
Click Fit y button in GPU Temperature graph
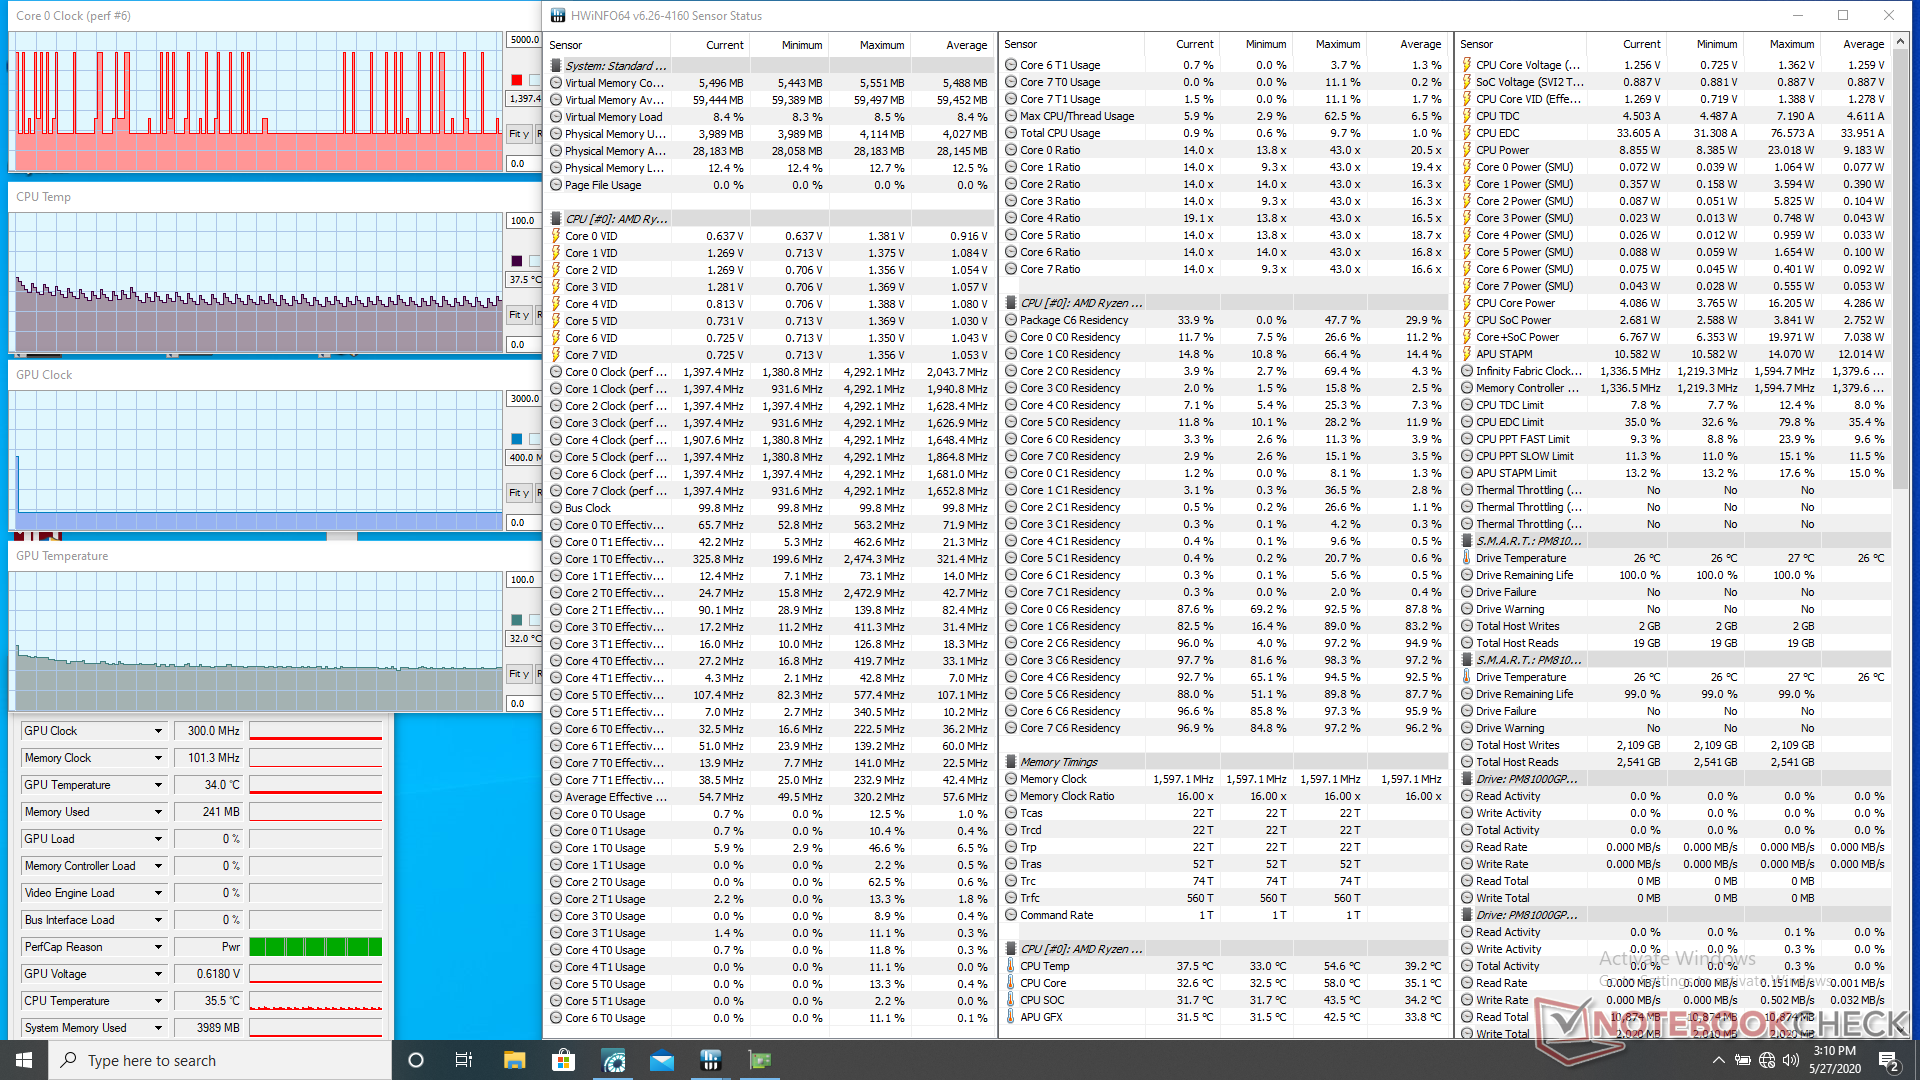point(518,674)
